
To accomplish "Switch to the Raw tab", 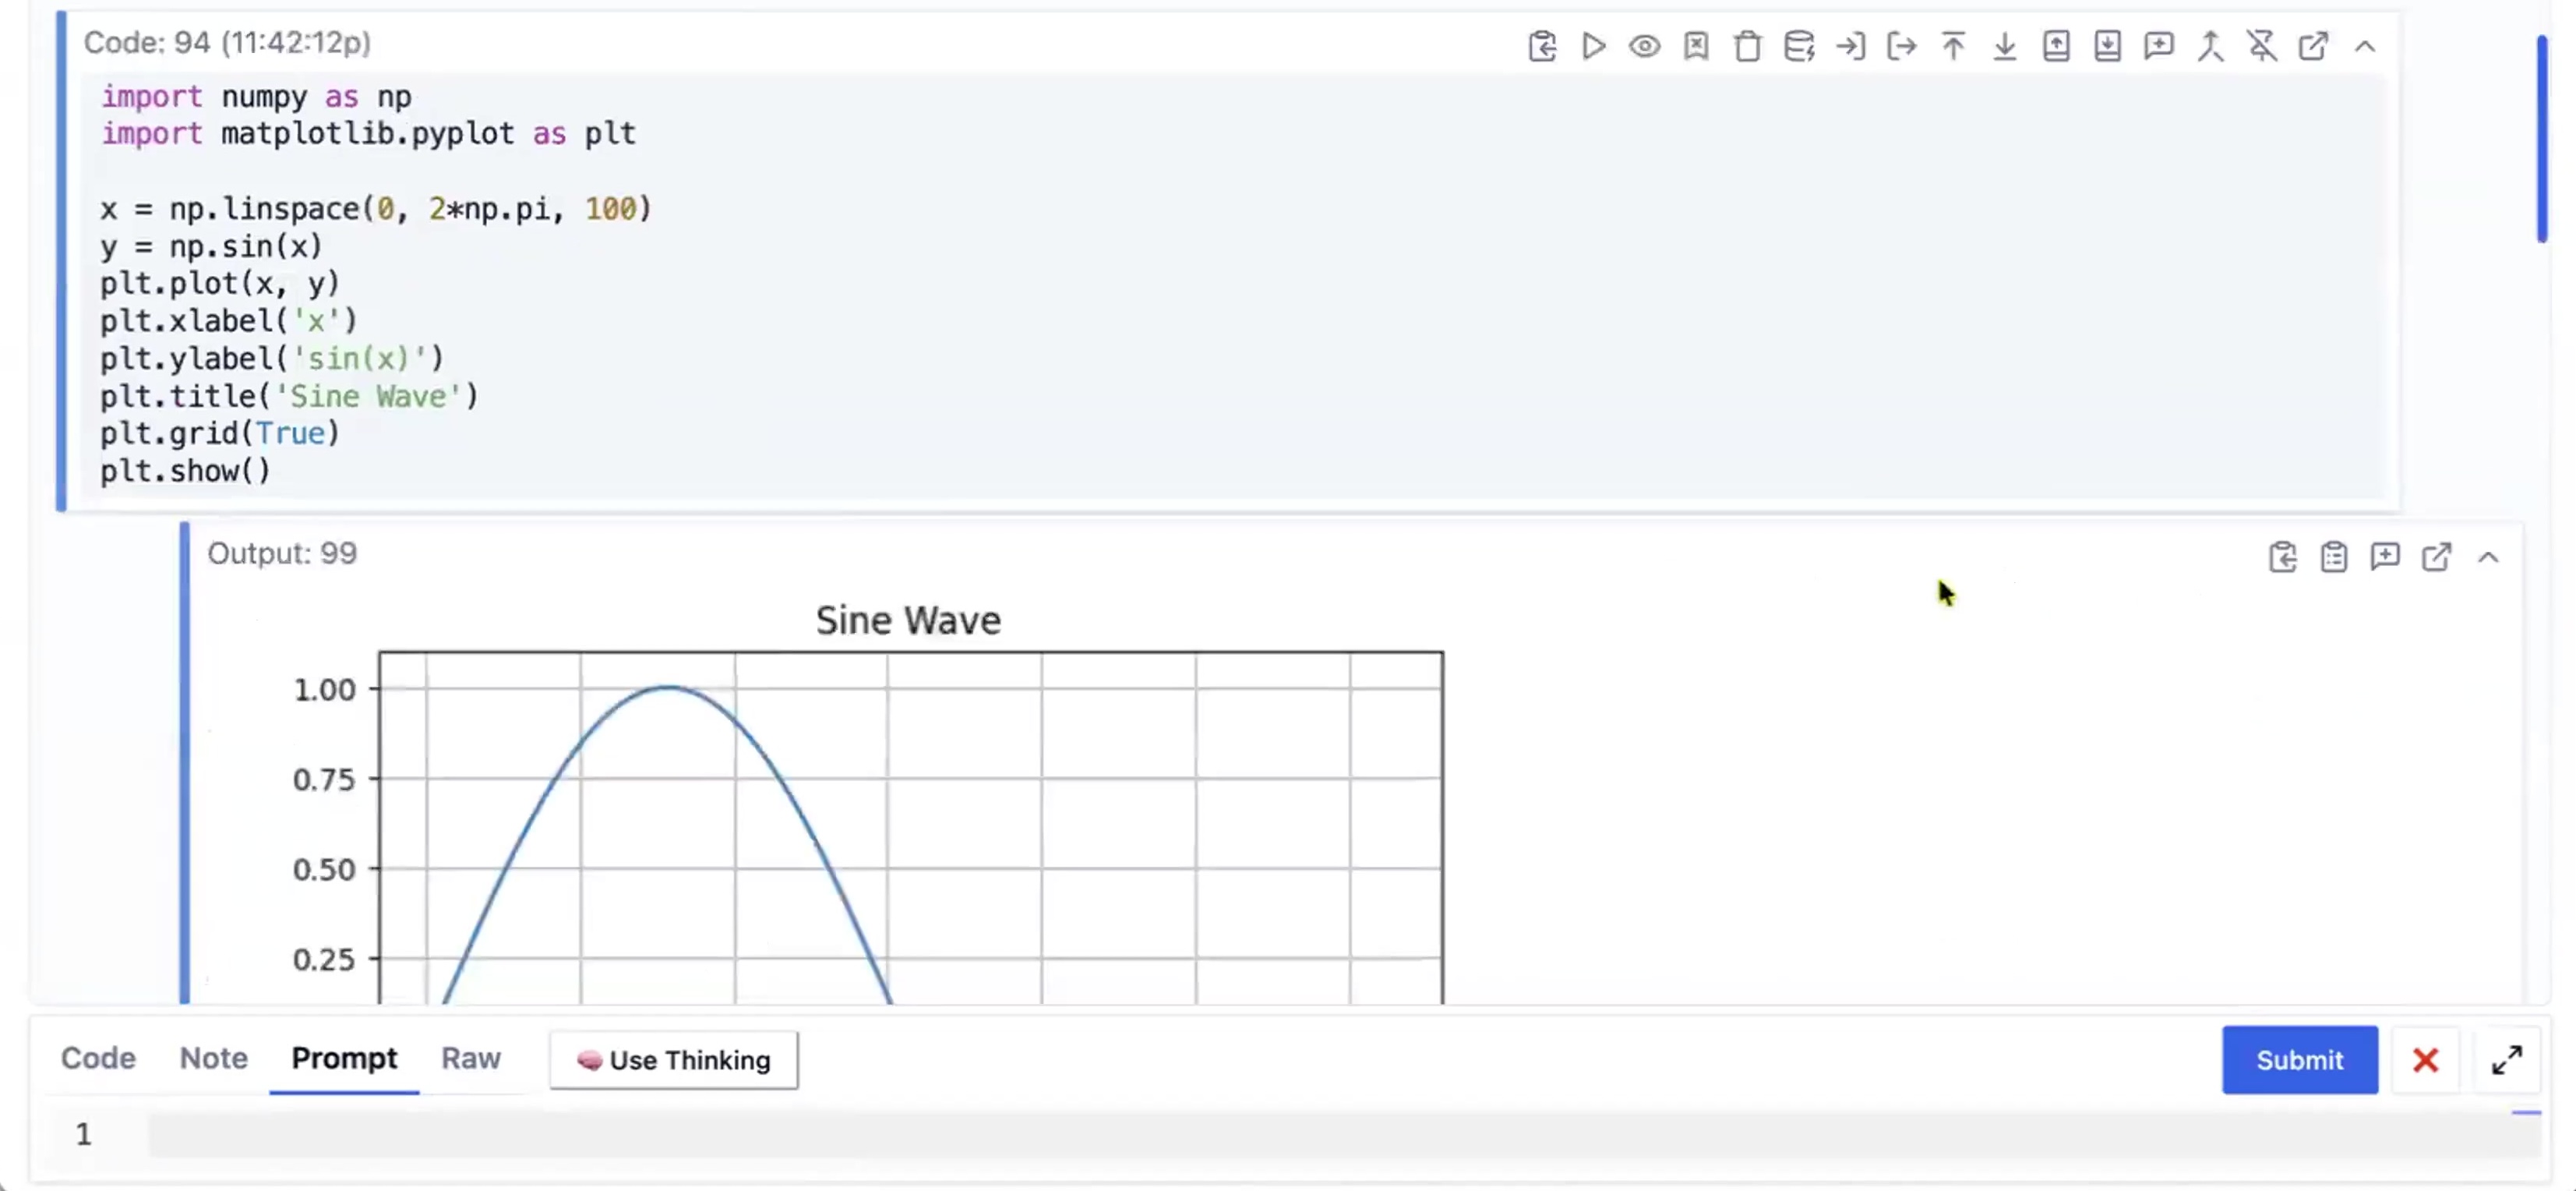I will [470, 1058].
